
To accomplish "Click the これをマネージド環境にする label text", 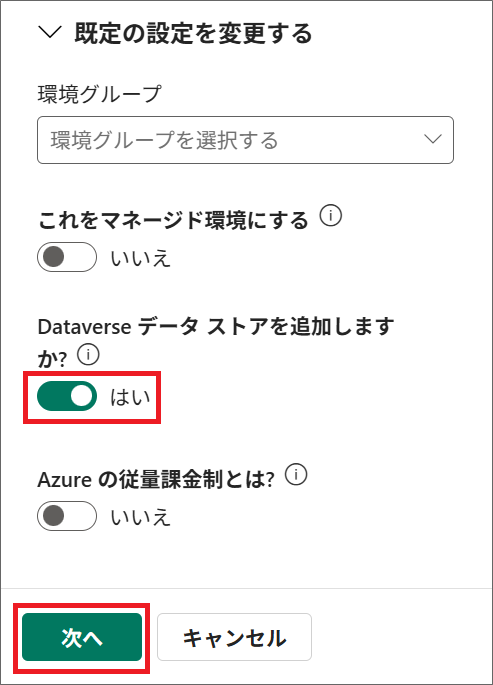I will pos(173,220).
